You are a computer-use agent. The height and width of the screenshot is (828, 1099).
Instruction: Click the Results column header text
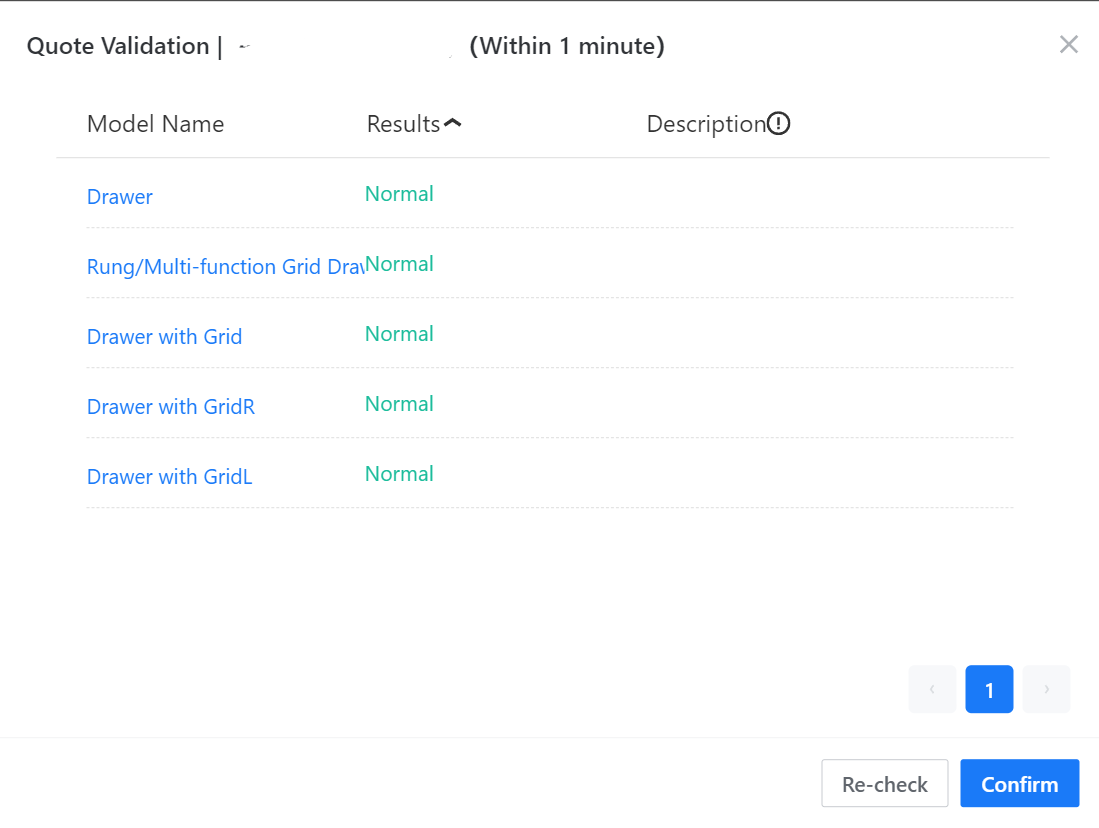(403, 124)
